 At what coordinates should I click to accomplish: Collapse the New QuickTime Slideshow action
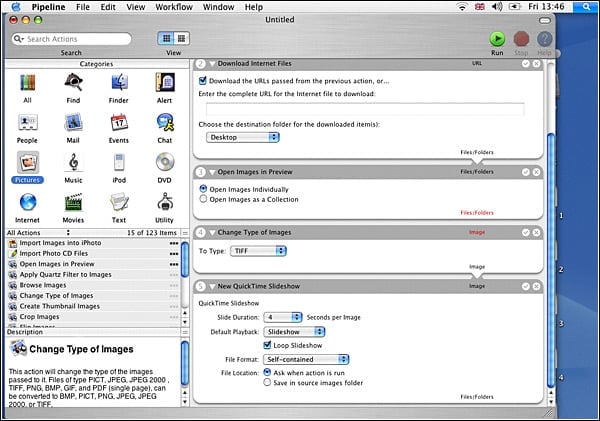click(x=212, y=287)
